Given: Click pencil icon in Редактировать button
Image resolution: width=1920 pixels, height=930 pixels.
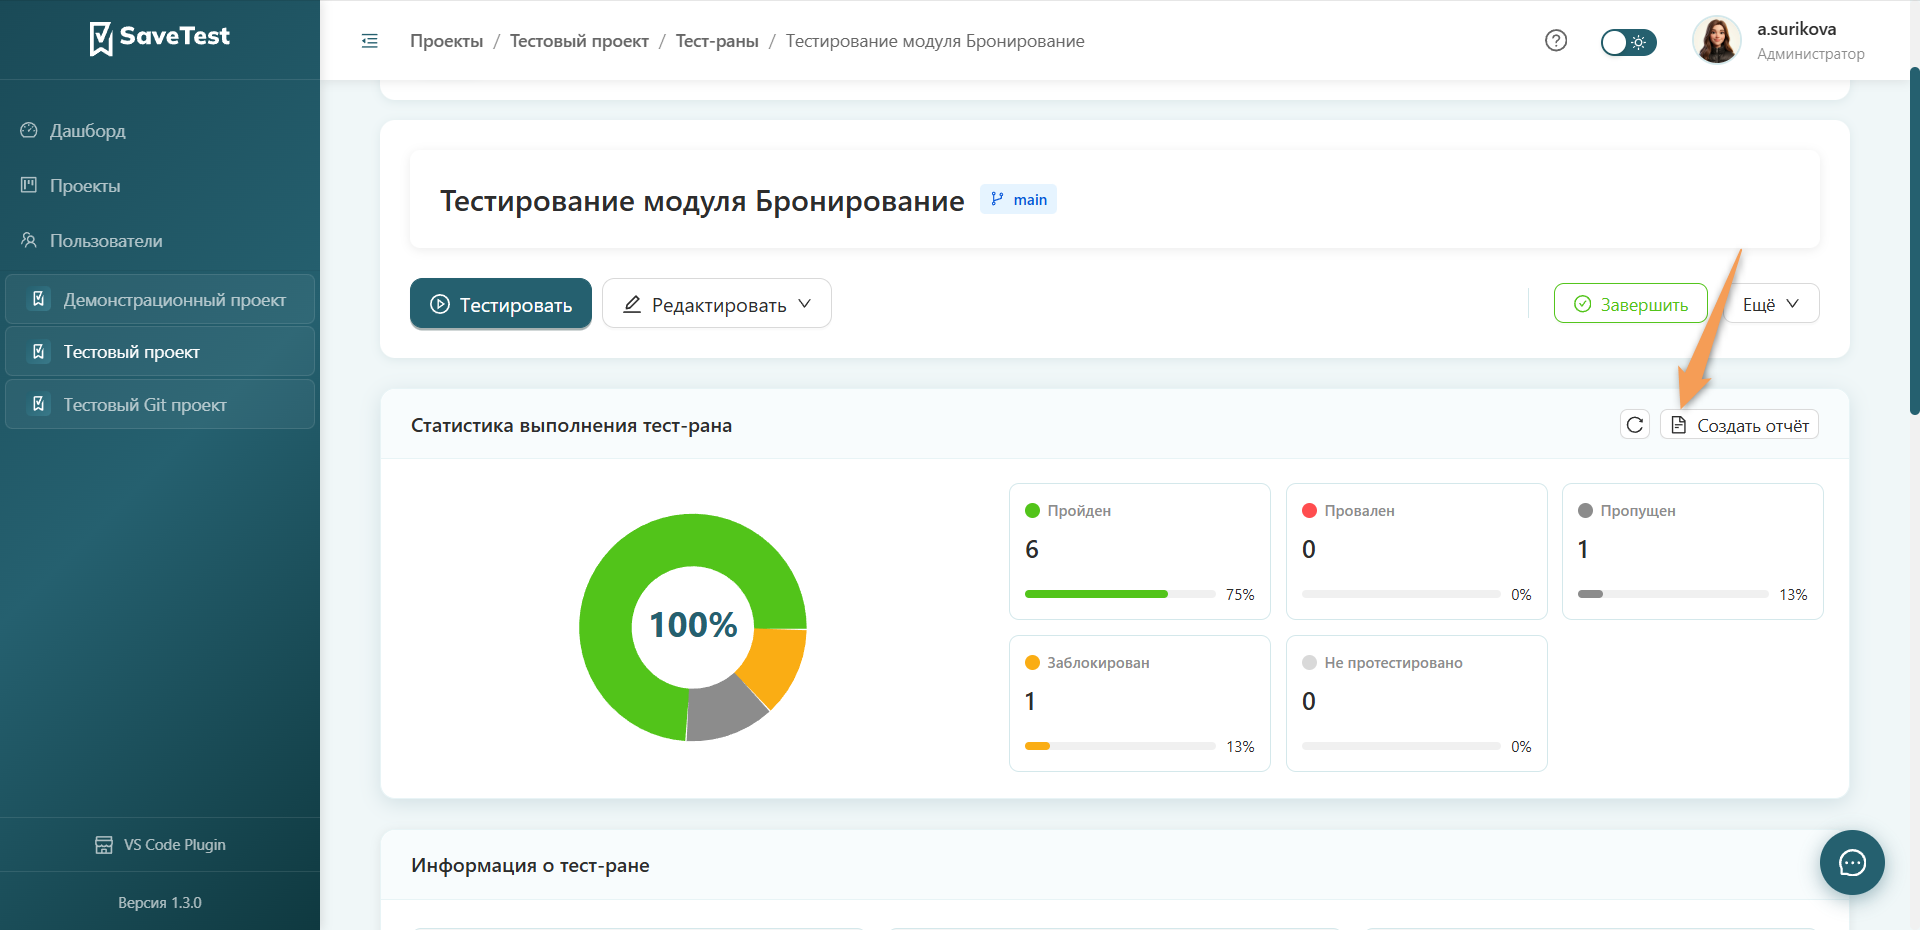Looking at the screenshot, I should 632,304.
